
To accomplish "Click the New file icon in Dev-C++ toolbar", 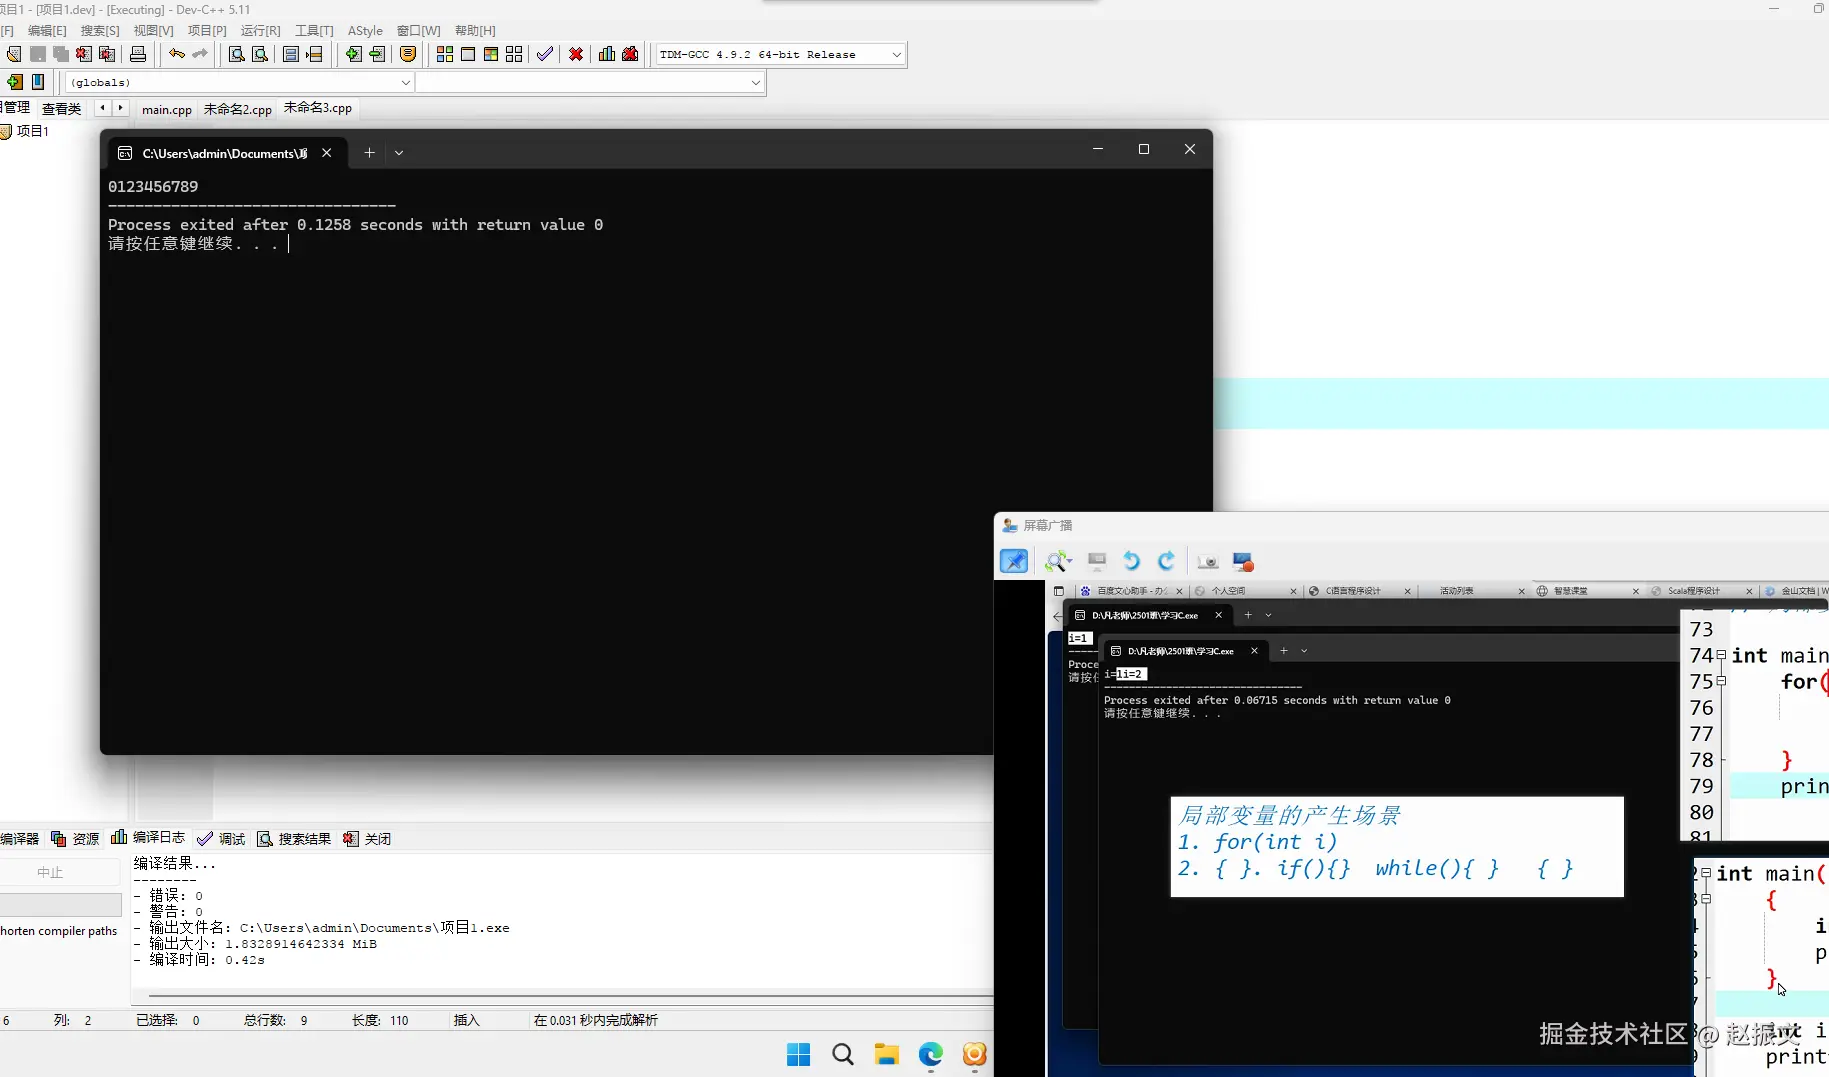I will [14, 54].
